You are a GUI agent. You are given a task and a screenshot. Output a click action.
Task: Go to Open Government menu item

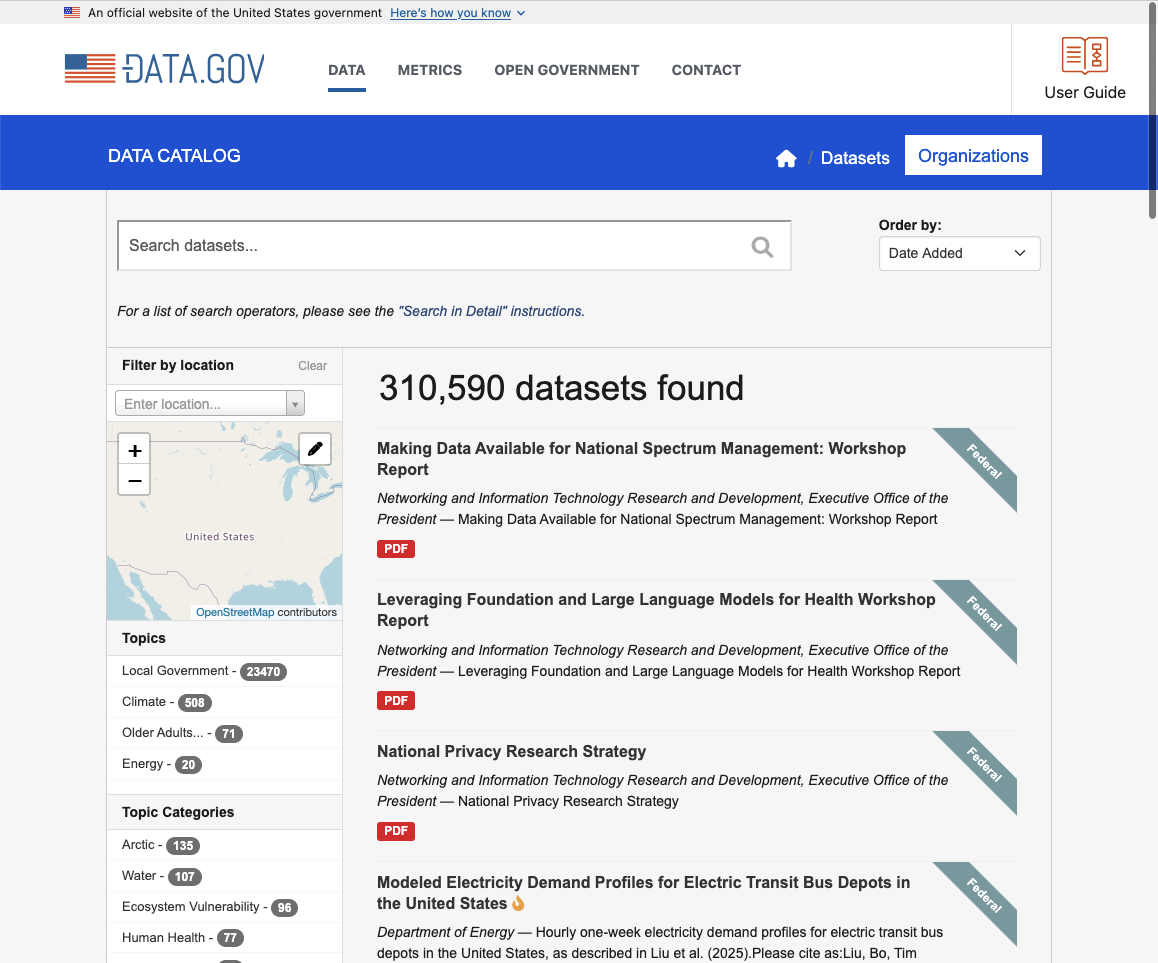coord(566,70)
